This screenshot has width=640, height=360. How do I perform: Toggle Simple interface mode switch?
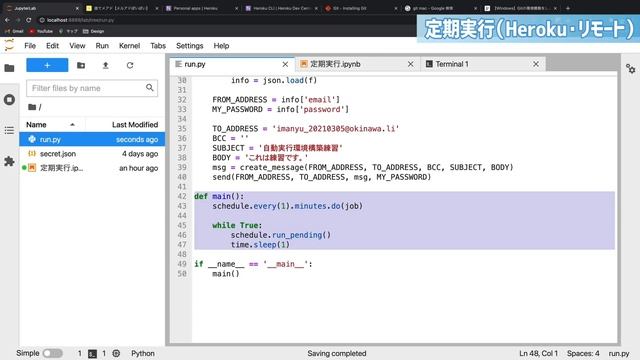coord(53,353)
